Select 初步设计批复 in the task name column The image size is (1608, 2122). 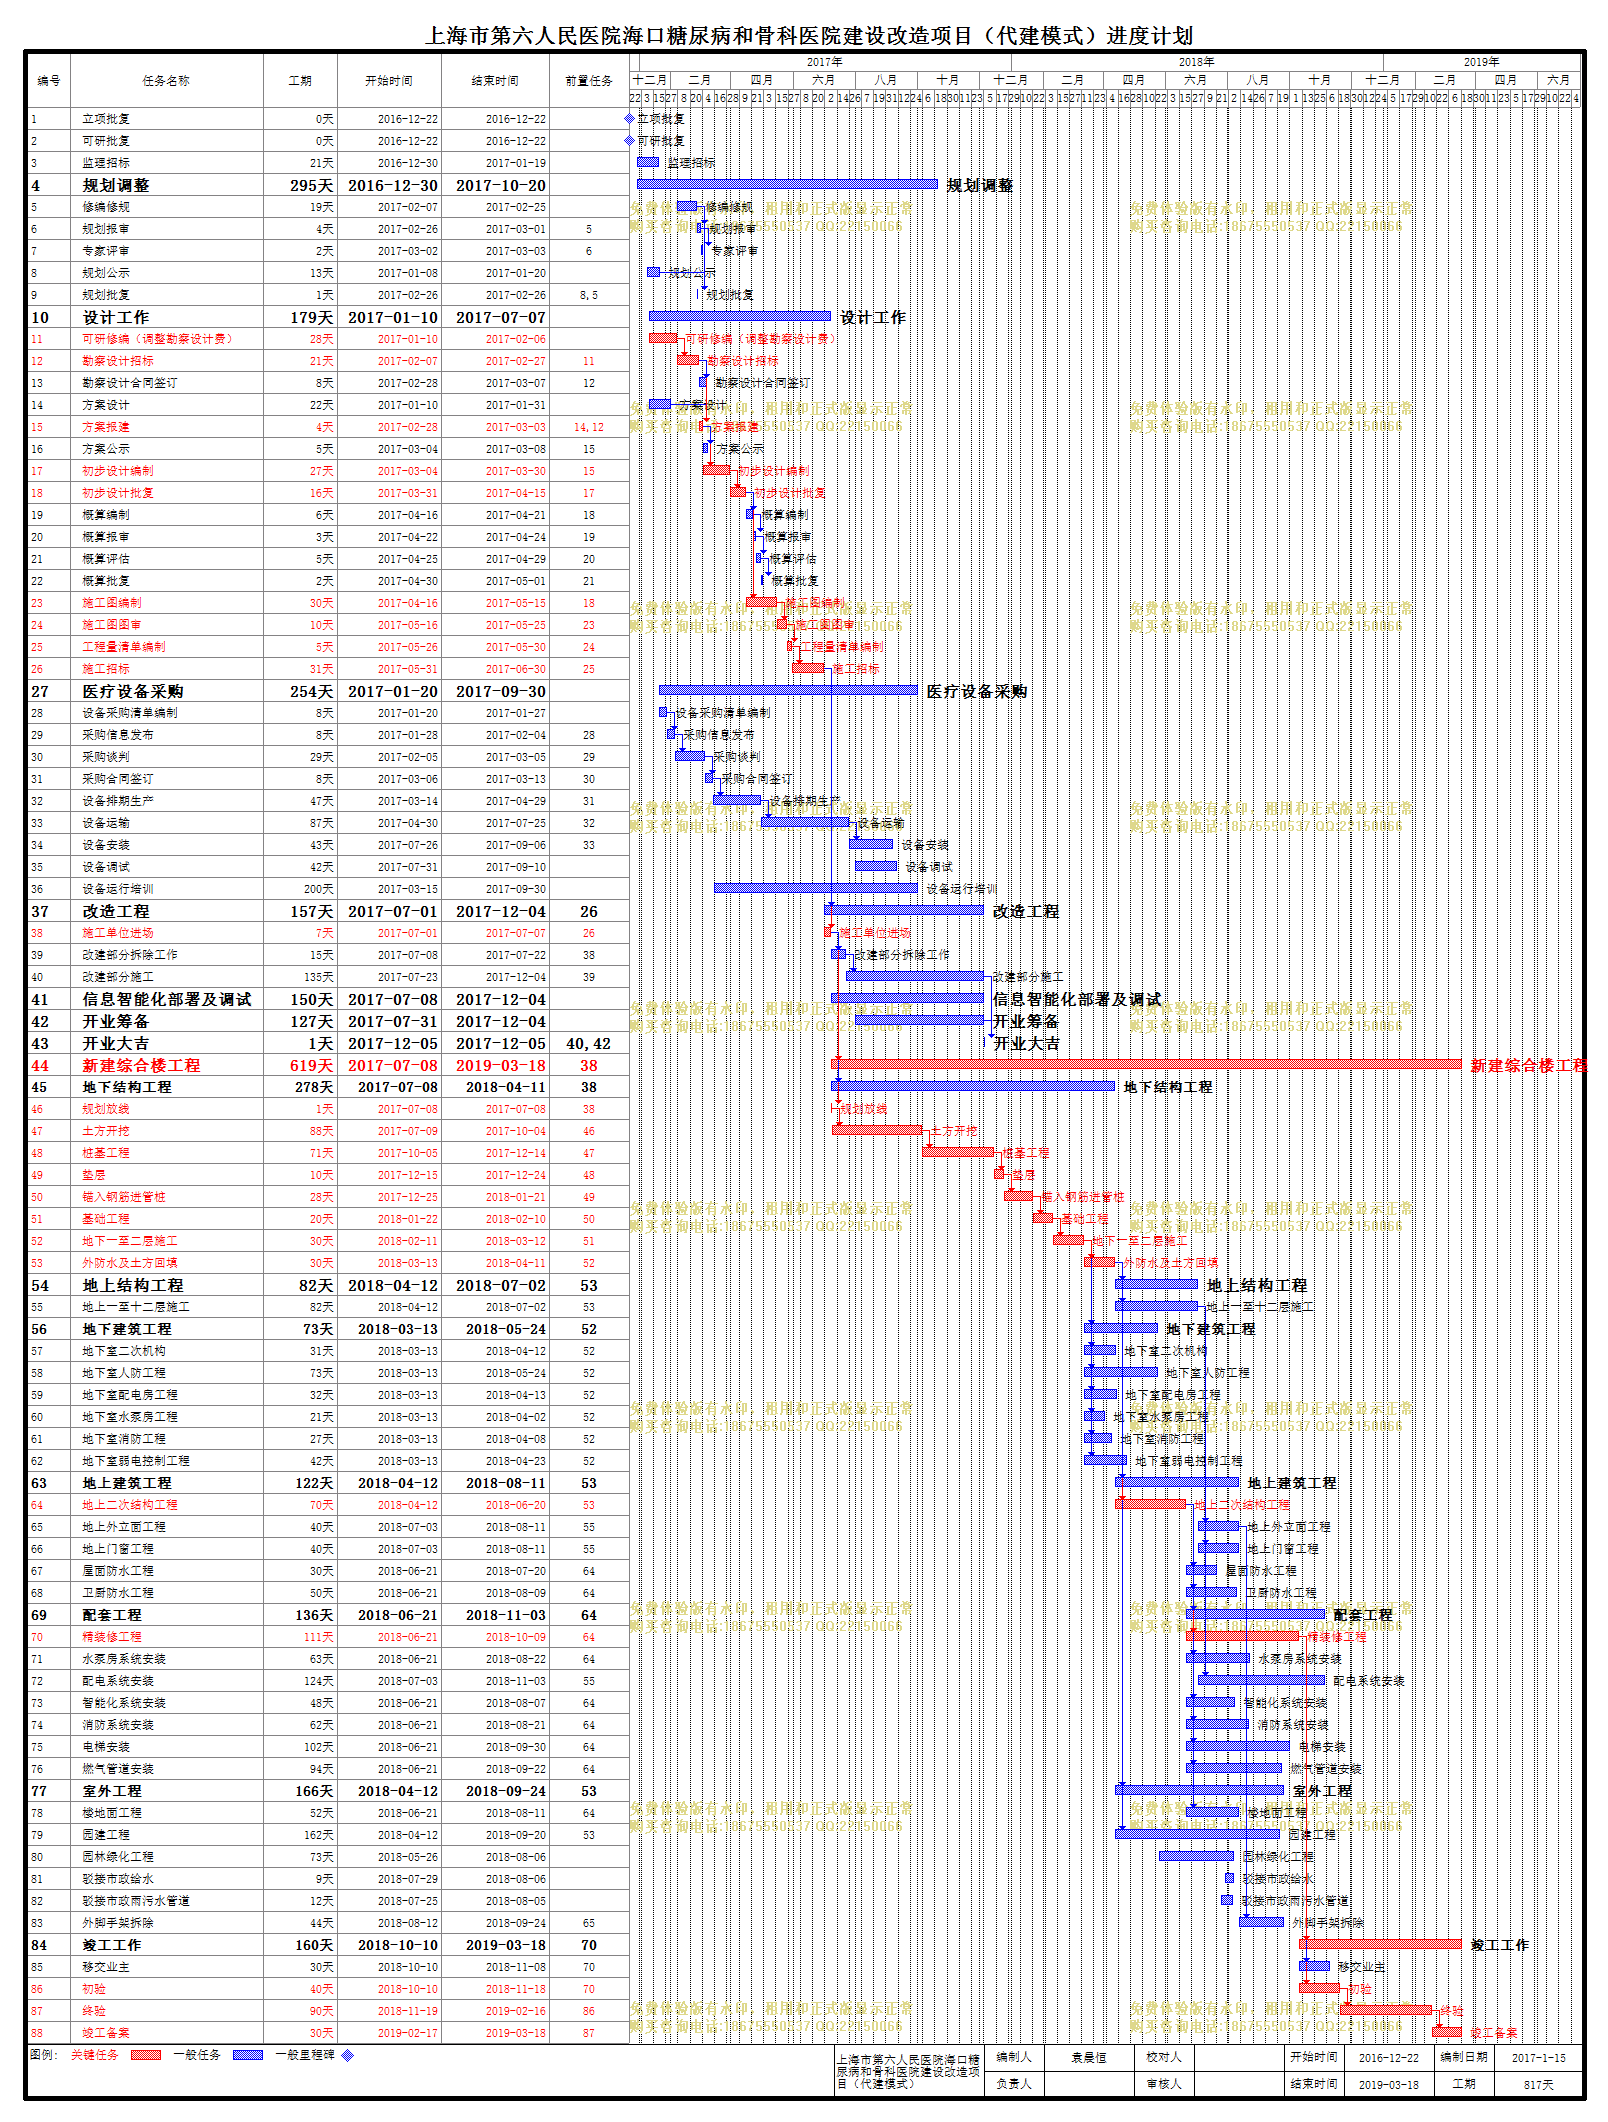pyautogui.click(x=118, y=493)
